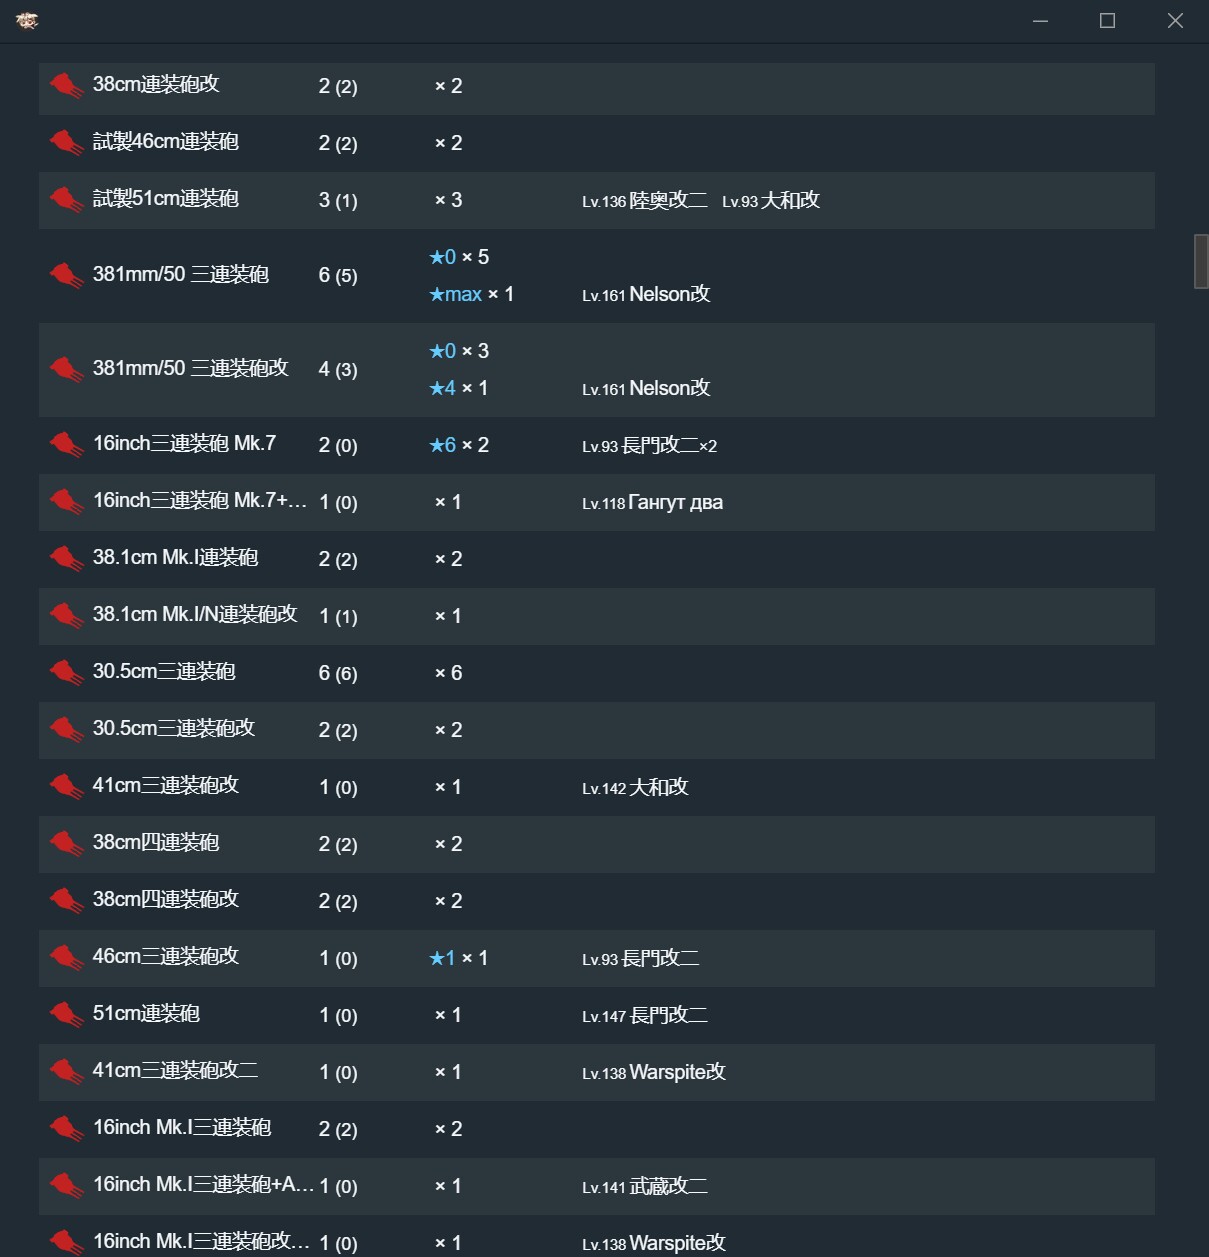The height and width of the screenshot is (1257, 1209).
Task: Click the gun icon next to 試製51cm連装砲
Action: [x=66, y=200]
